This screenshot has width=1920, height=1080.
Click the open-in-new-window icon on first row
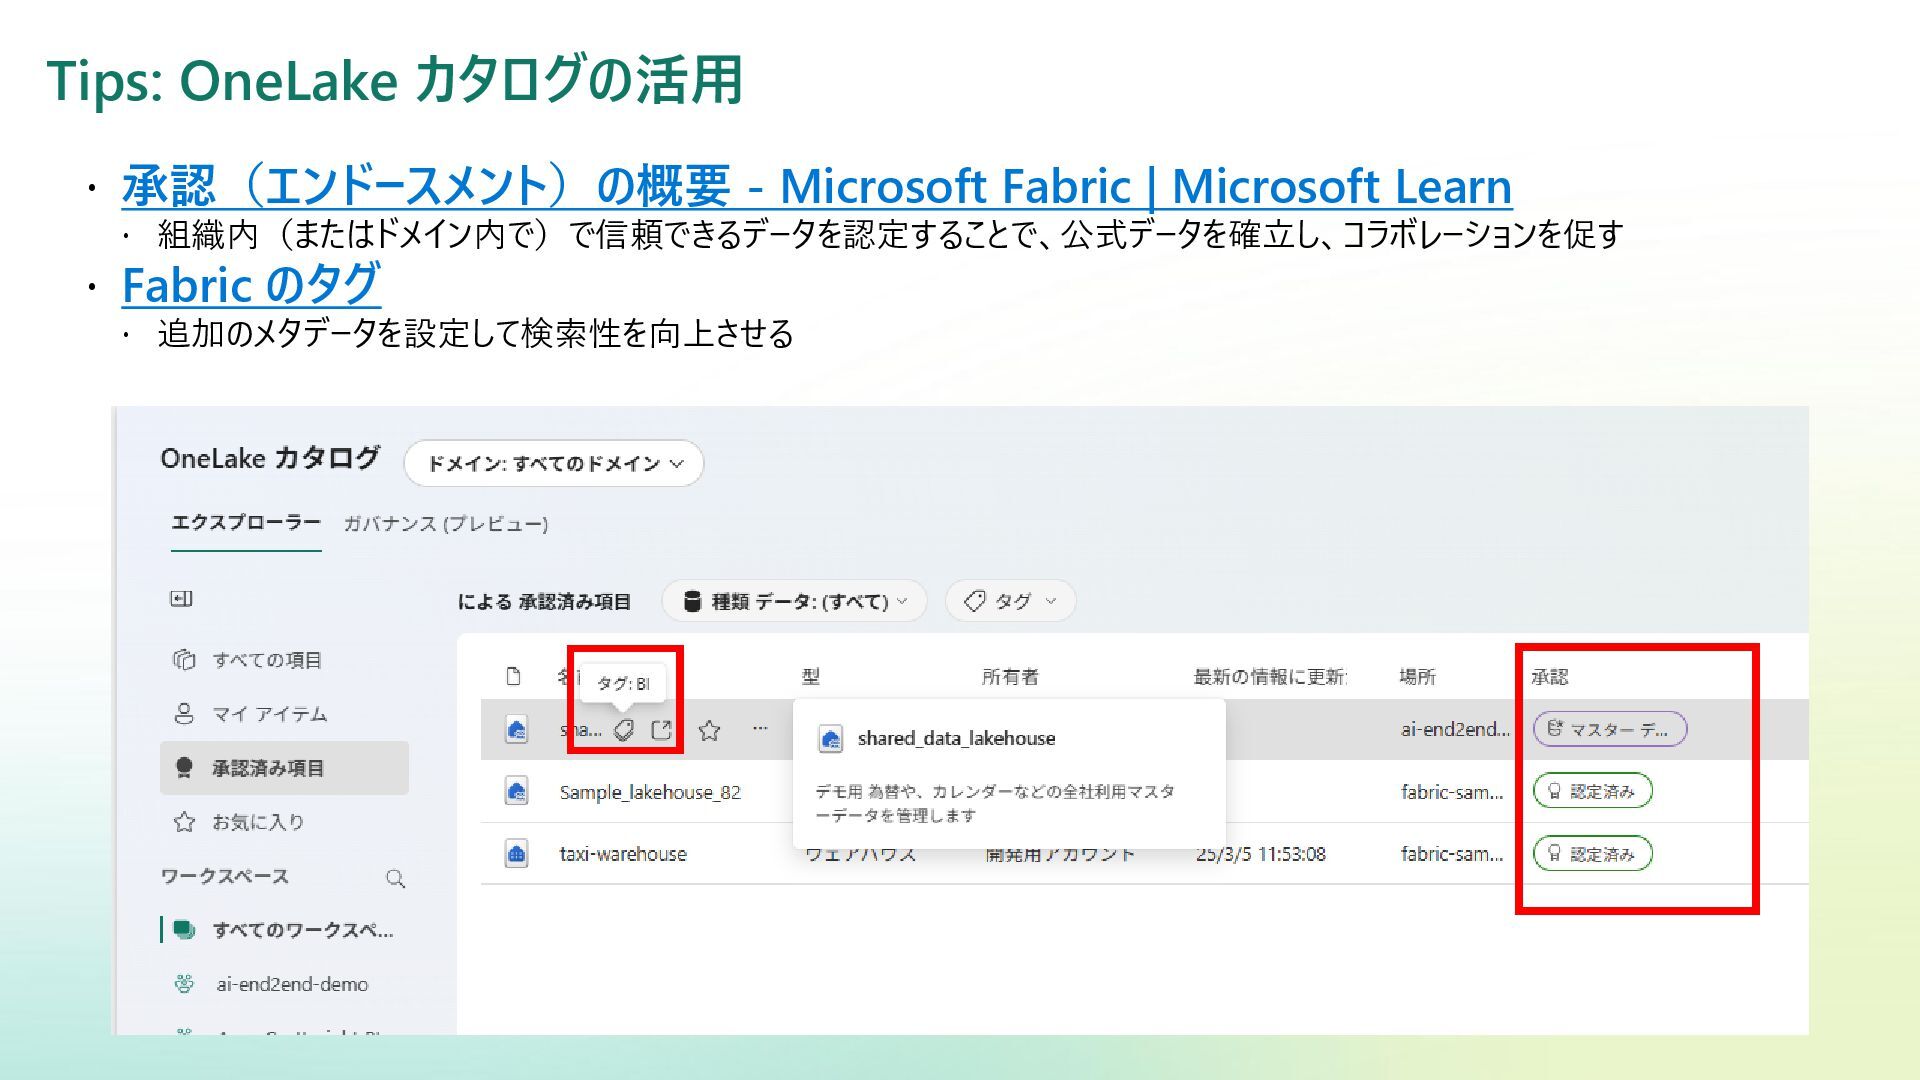[661, 730]
